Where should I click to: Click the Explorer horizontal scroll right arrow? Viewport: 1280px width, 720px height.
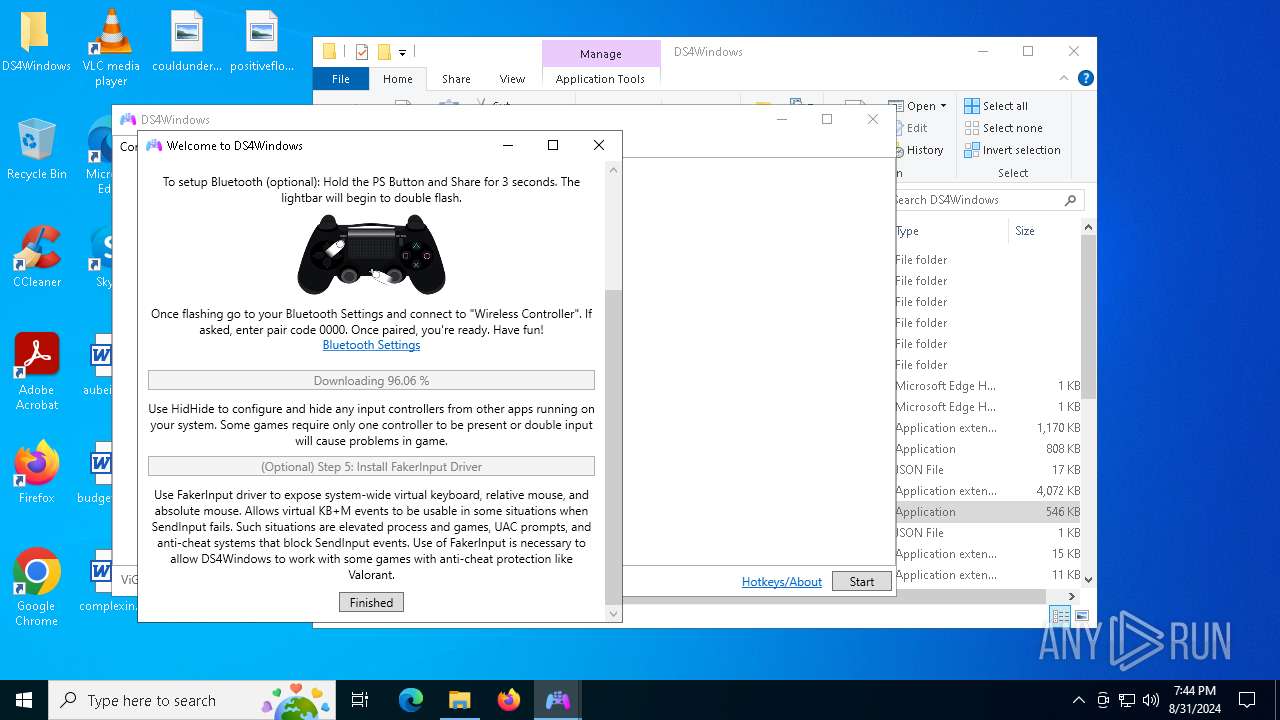[x=1072, y=596]
